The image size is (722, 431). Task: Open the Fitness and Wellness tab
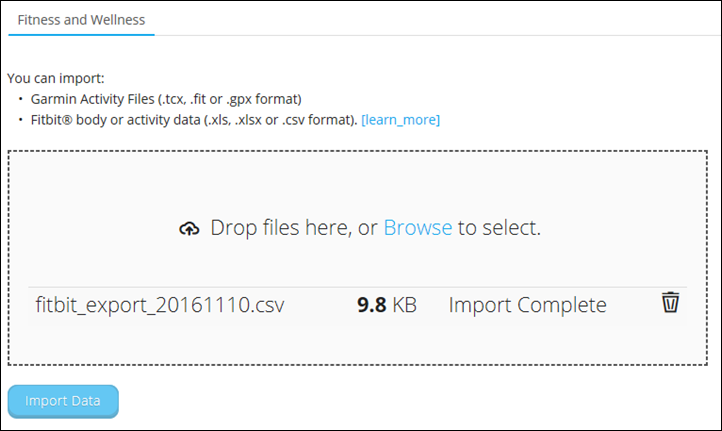point(81,18)
